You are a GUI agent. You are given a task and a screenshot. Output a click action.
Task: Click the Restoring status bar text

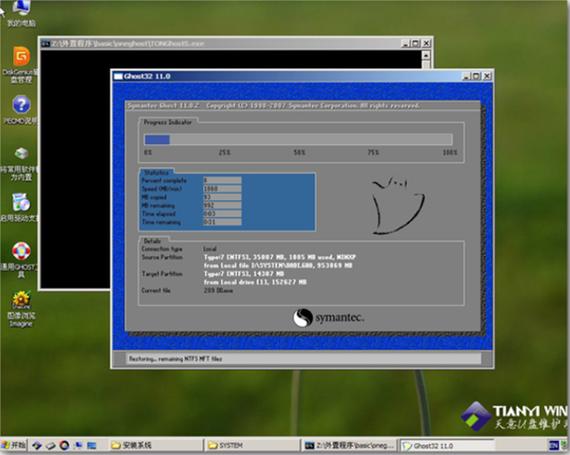click(175, 359)
